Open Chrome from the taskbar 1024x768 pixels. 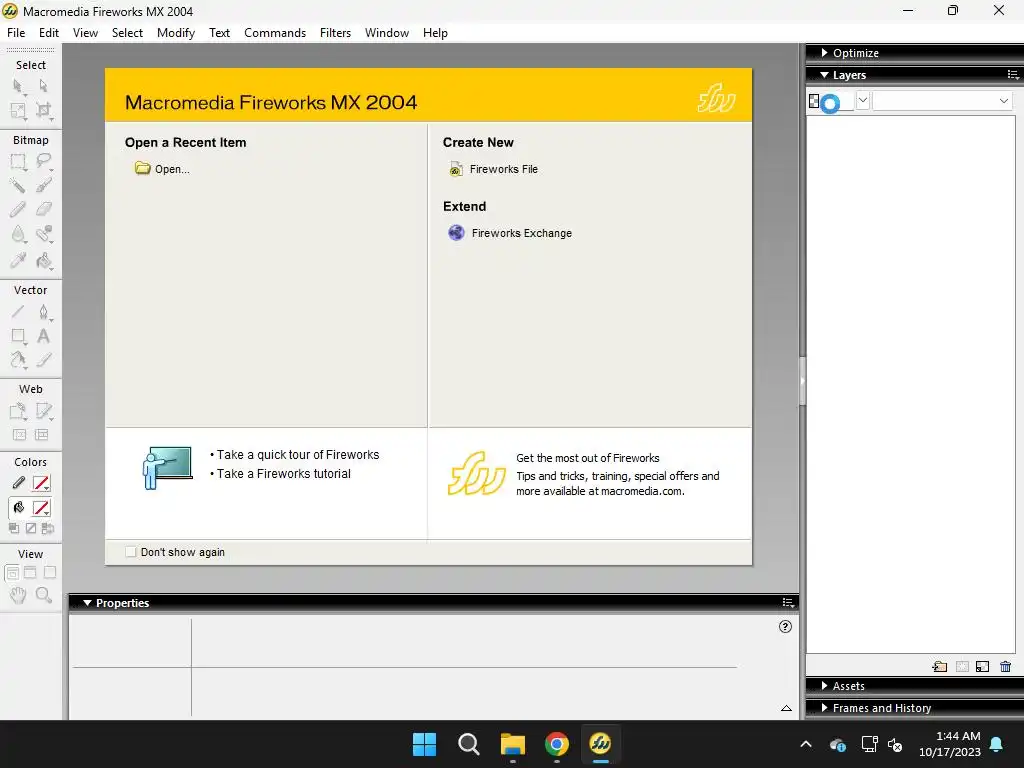pos(556,744)
